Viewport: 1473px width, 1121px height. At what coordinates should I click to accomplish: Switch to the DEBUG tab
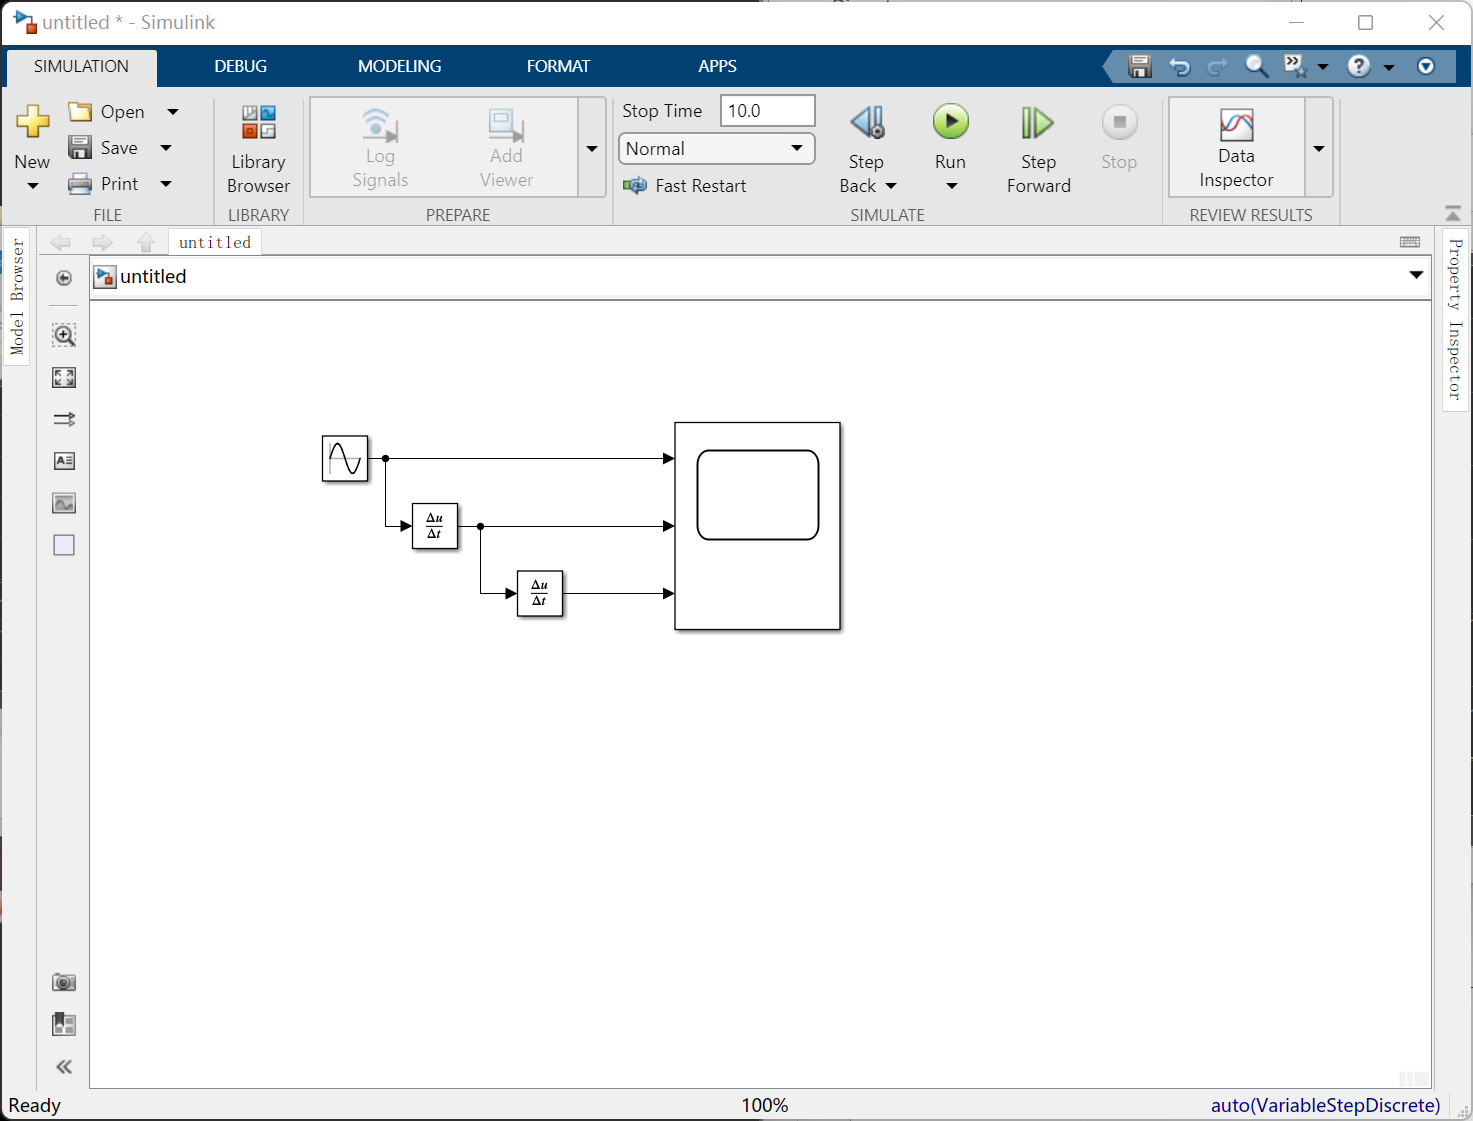click(x=241, y=66)
